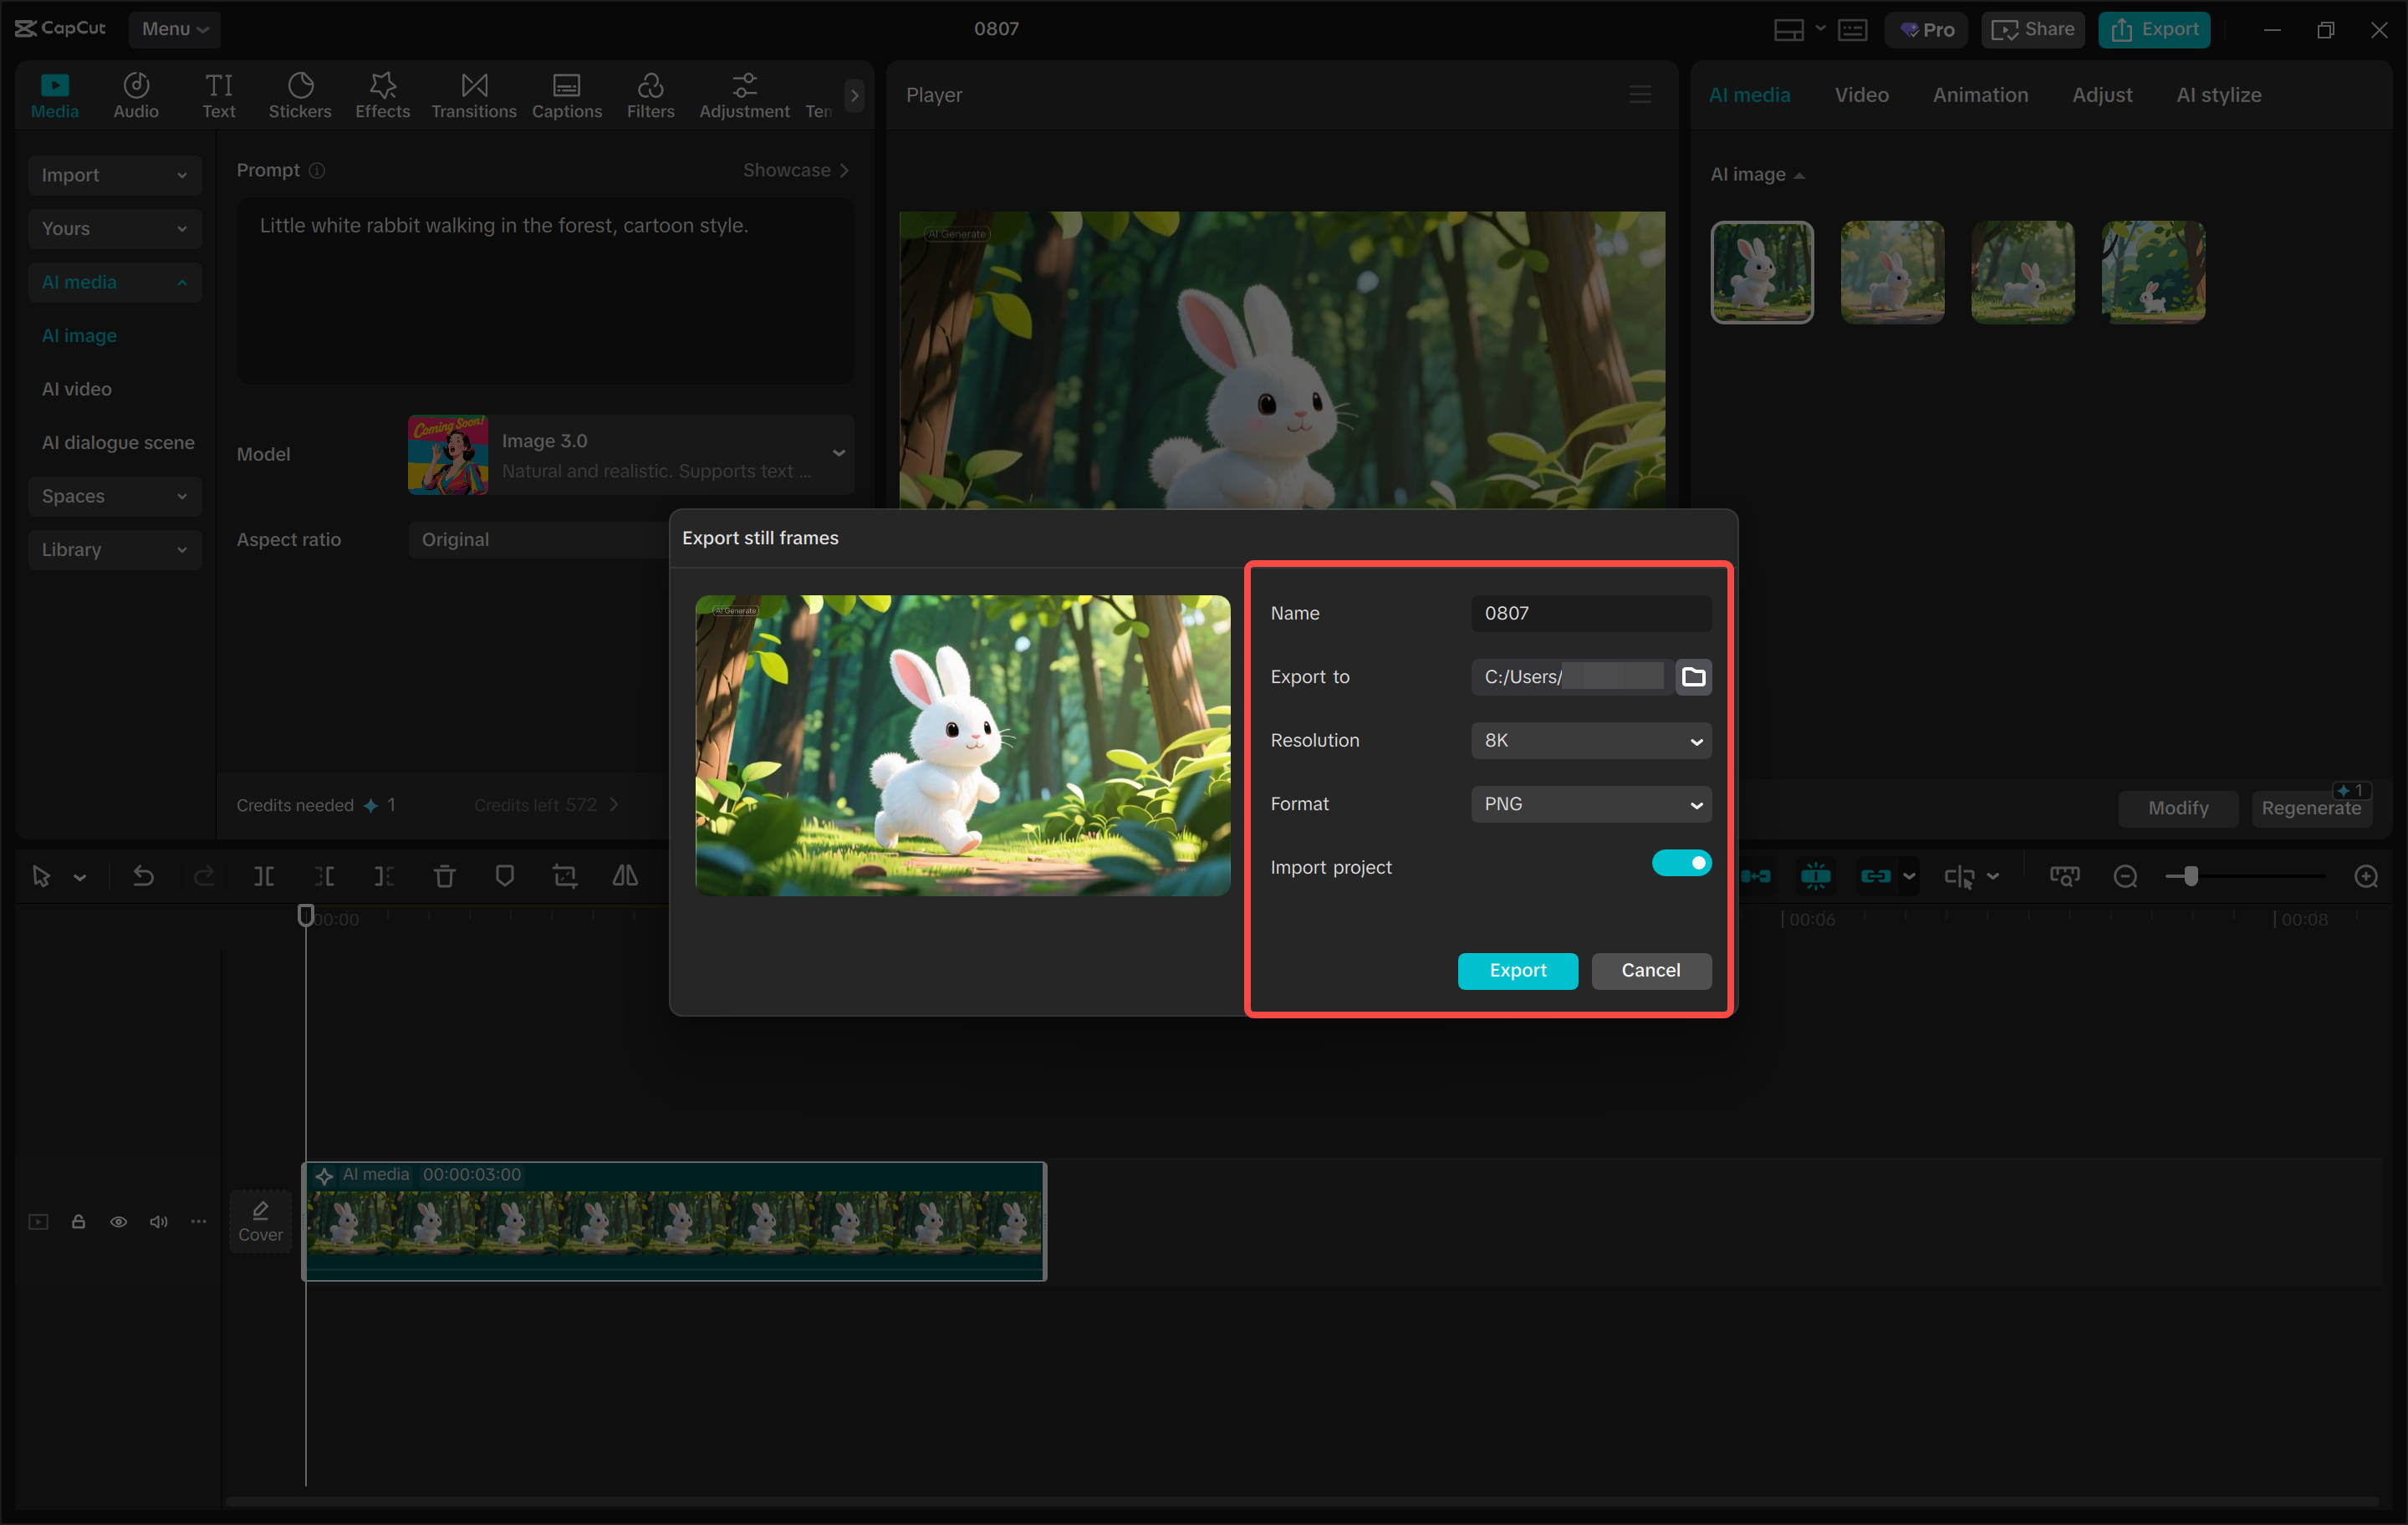Click the redo arrow in timeline toolbar
This screenshot has height=1525, width=2408.
204,876
